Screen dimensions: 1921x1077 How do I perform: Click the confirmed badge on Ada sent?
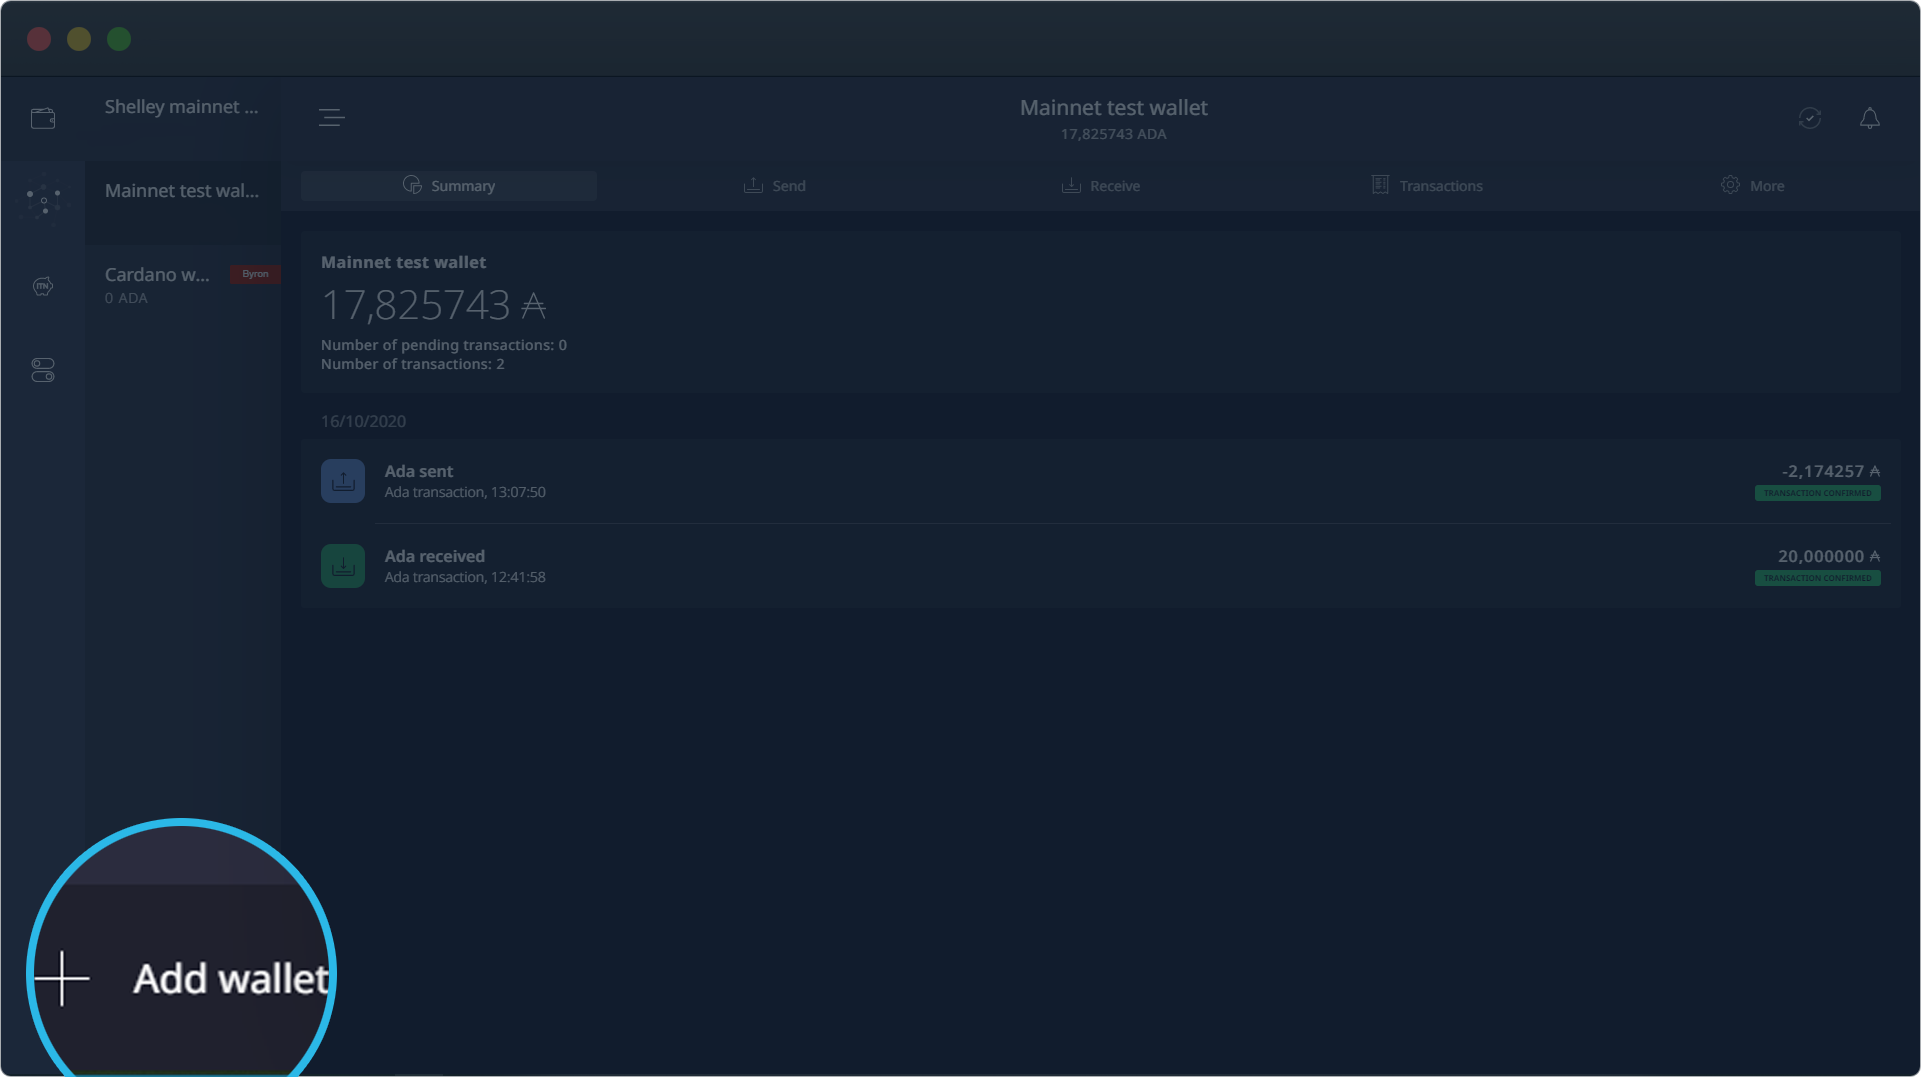[x=1817, y=493]
